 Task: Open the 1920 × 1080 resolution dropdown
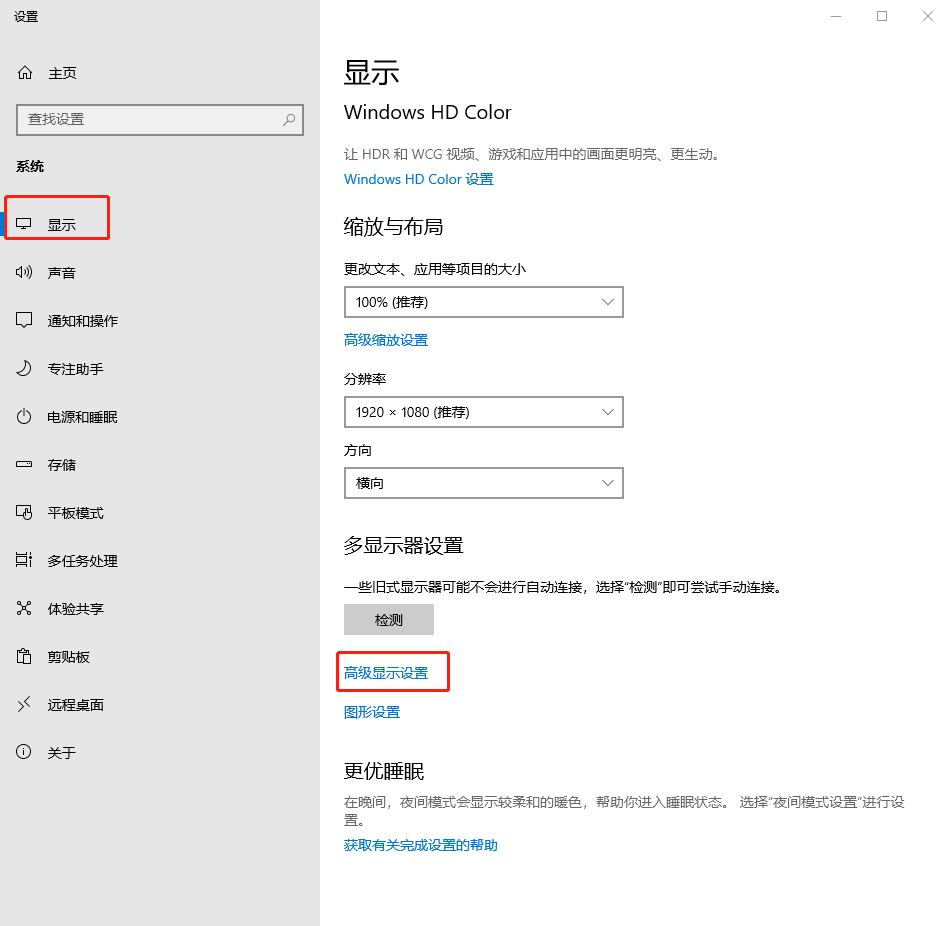click(x=483, y=412)
